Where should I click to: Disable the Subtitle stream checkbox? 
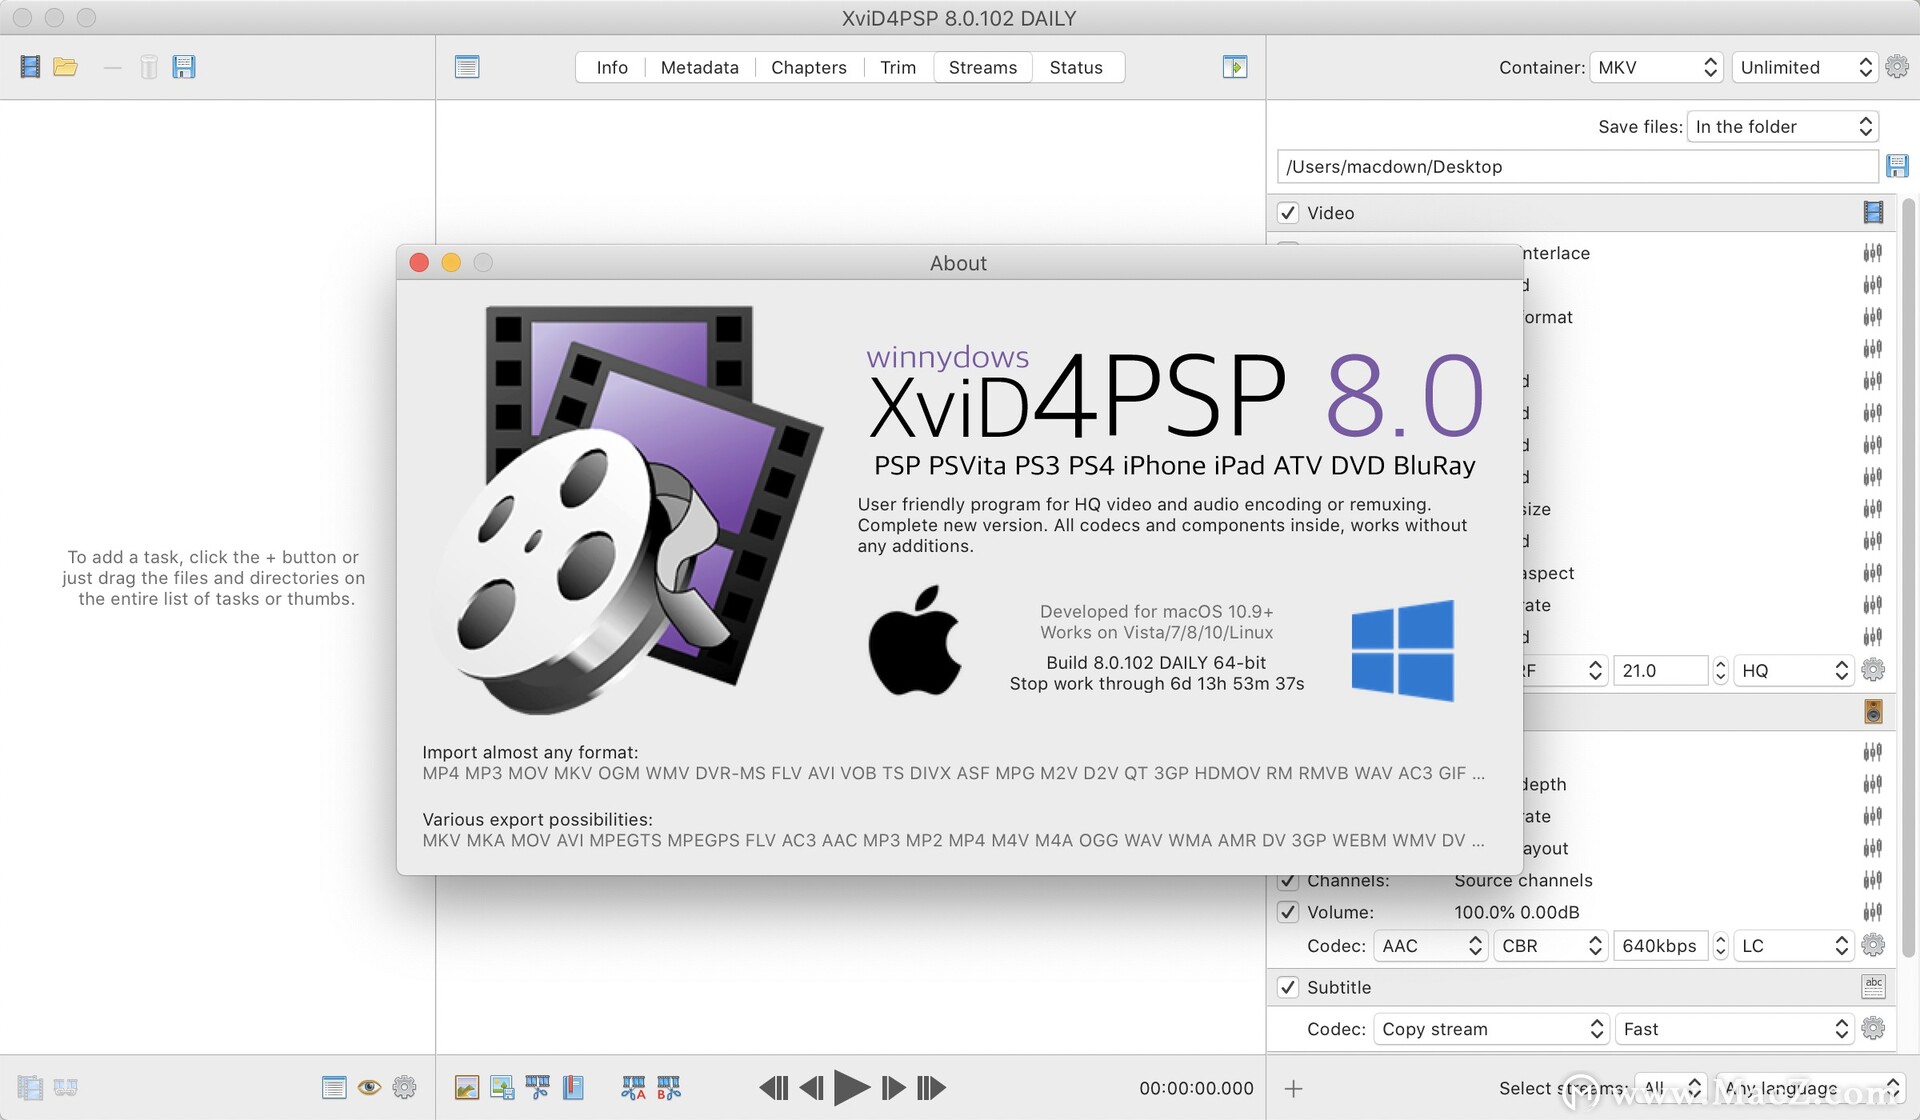(1289, 987)
